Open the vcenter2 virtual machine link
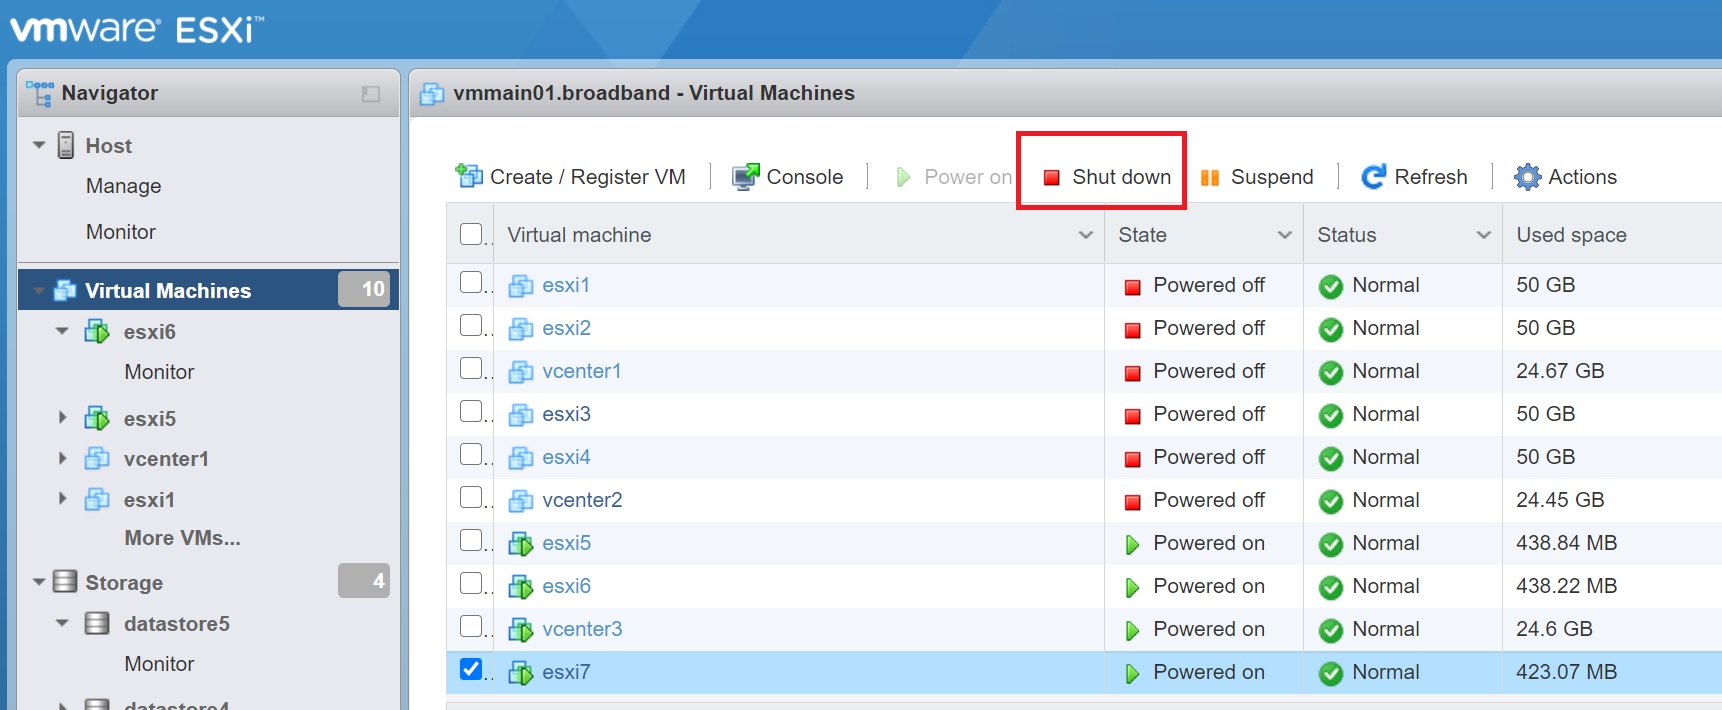 click(582, 500)
